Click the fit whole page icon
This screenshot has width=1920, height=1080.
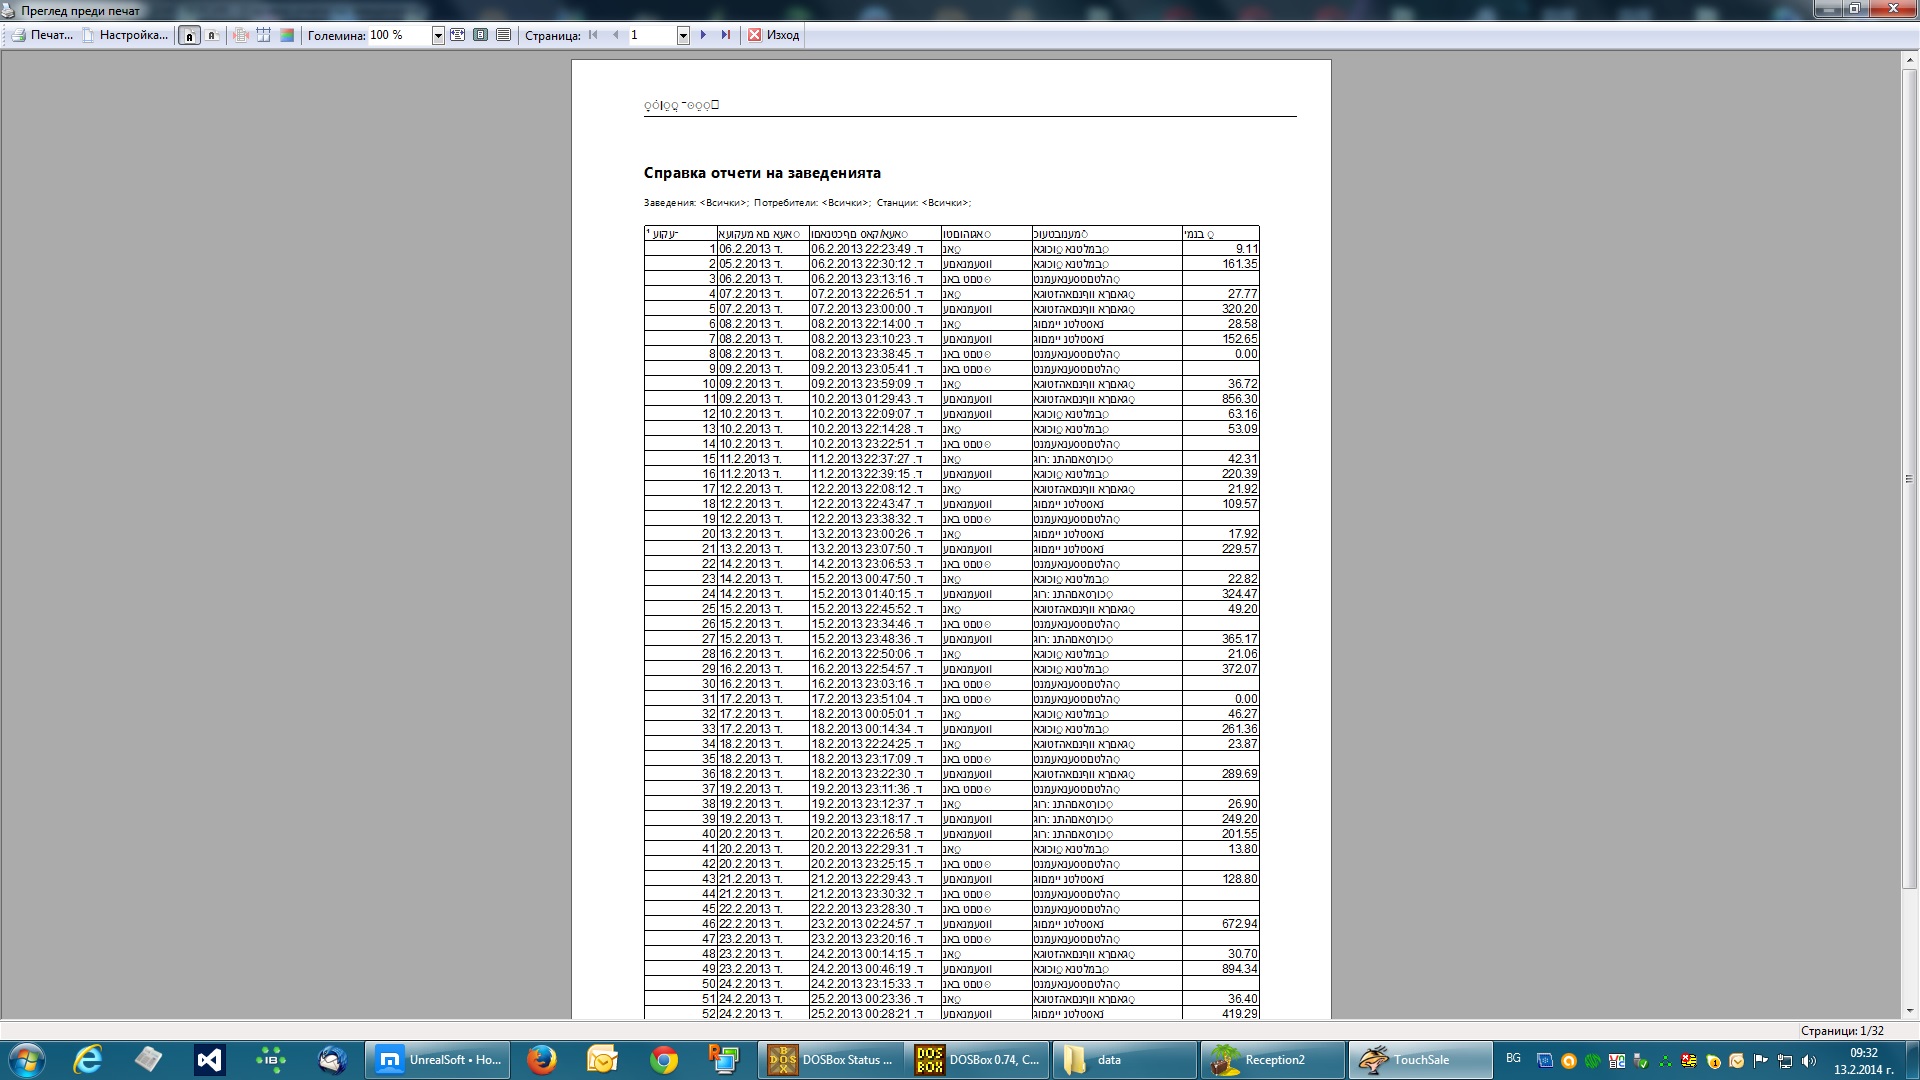(x=481, y=35)
